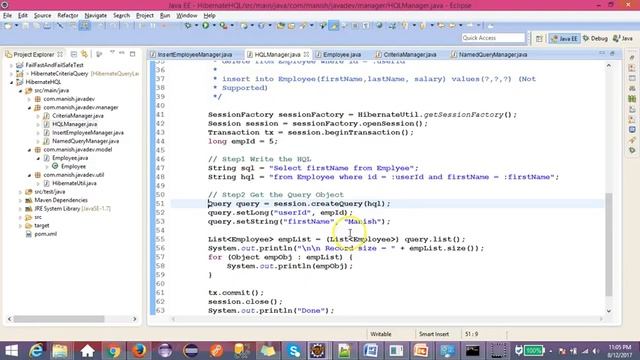Click battery indicator showing 100%

[x=533, y=350]
